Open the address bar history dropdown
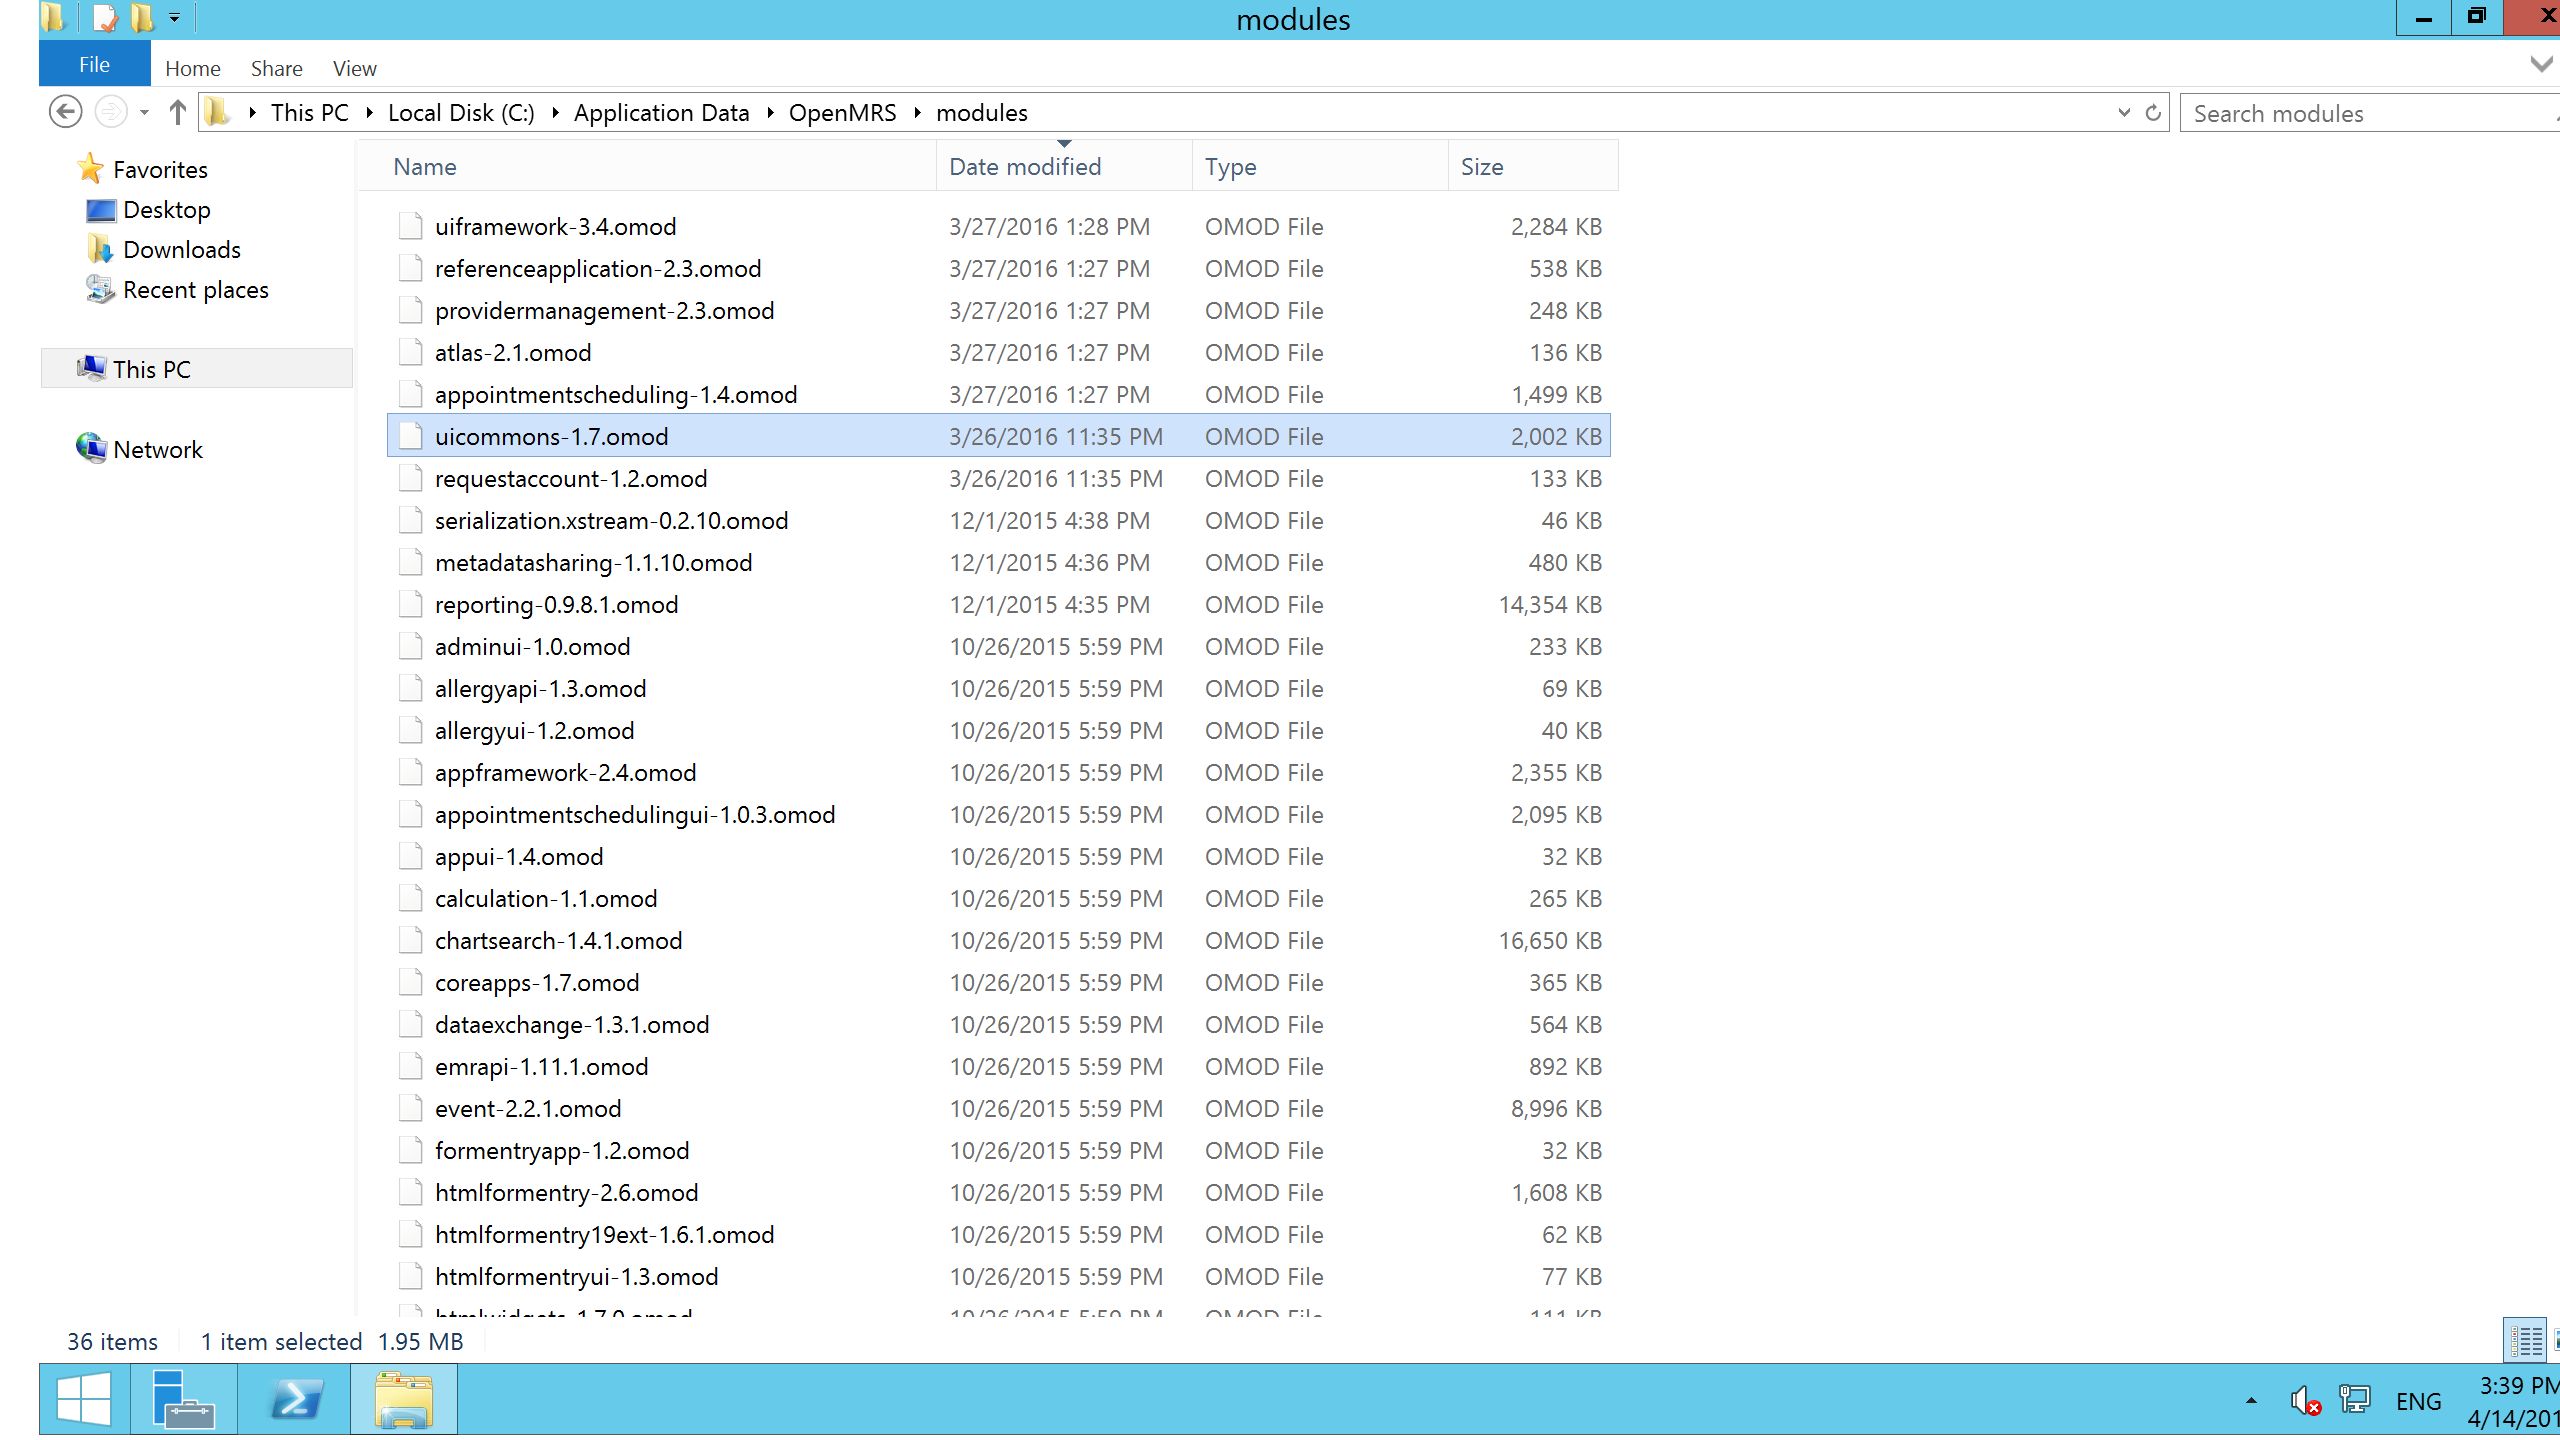Image resolution: width=2560 pixels, height=1440 pixels. [2124, 113]
